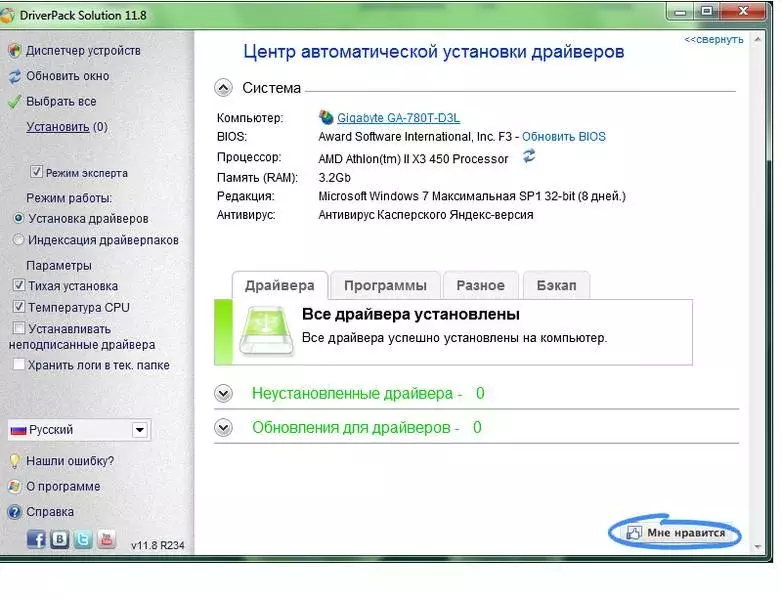Toggle the Температура CPU checkbox
Image resolution: width=782 pixels, height=600 pixels.
18,307
